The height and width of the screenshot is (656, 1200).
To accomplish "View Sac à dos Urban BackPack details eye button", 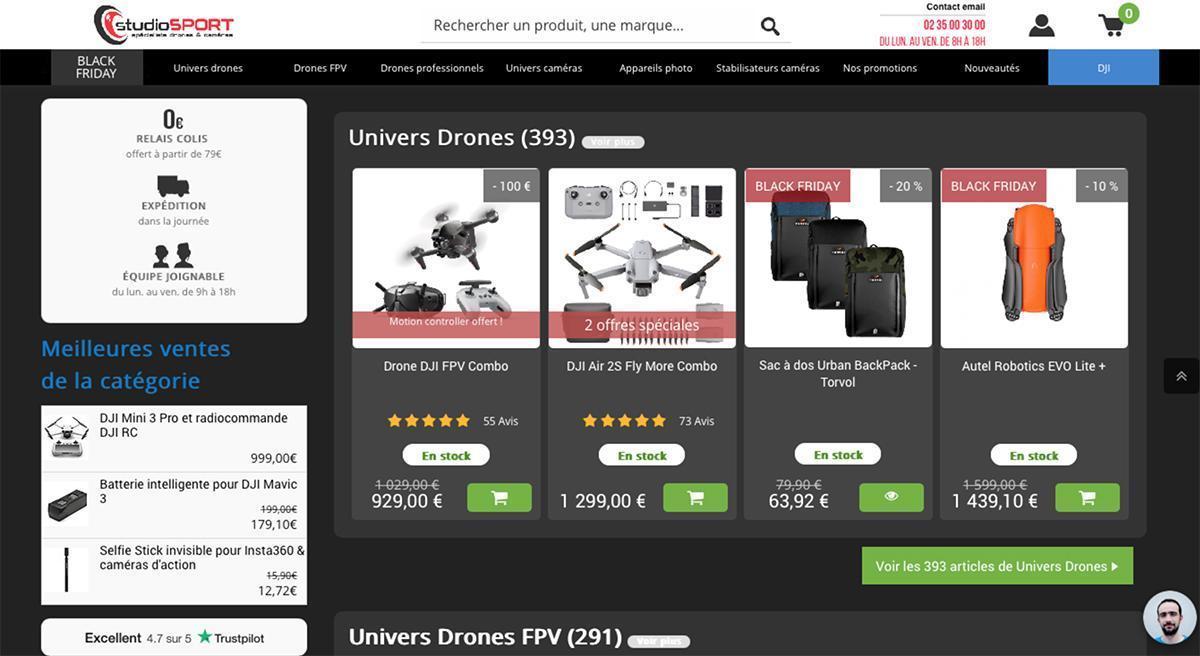I will pos(891,497).
